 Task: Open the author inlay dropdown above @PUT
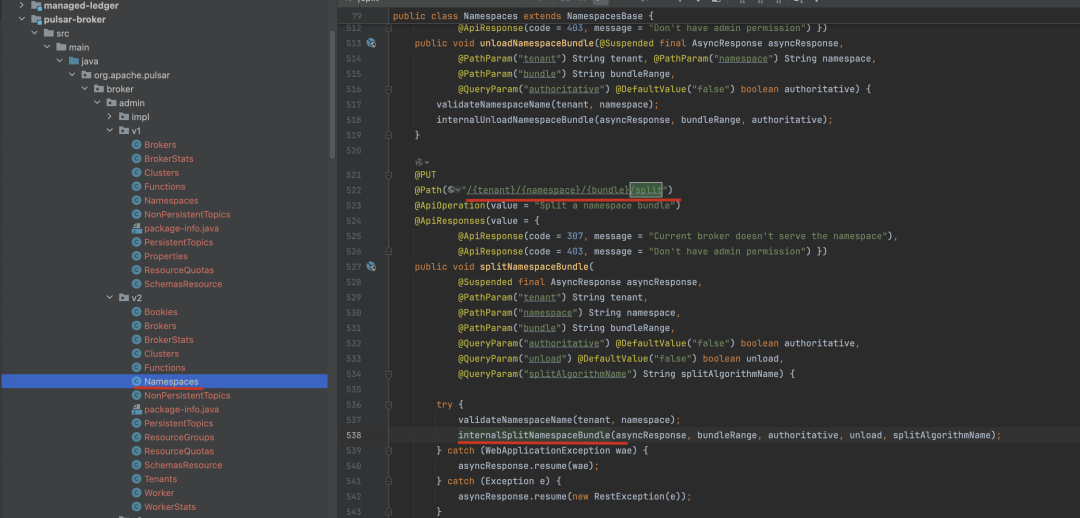click(x=422, y=162)
